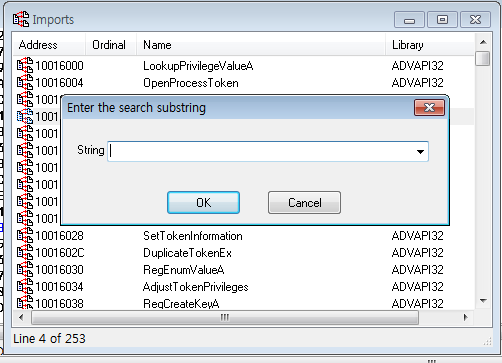Click ADVAPI32 library for SetTokenInformation row

418,236
